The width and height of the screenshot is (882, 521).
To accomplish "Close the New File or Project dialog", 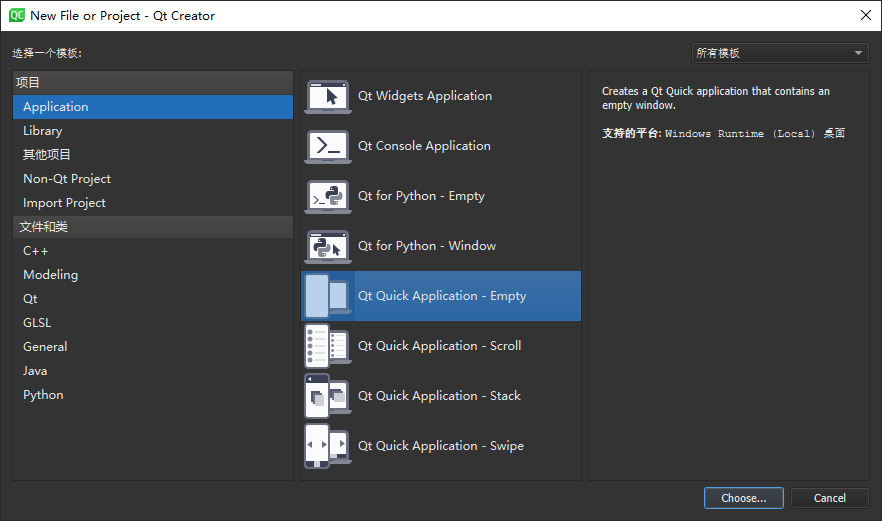I will (x=866, y=15).
